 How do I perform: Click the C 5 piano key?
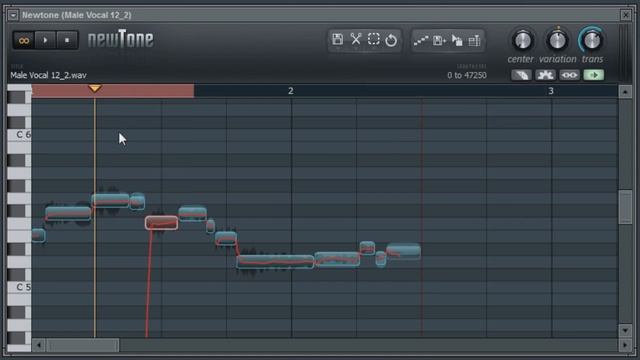coord(19,287)
